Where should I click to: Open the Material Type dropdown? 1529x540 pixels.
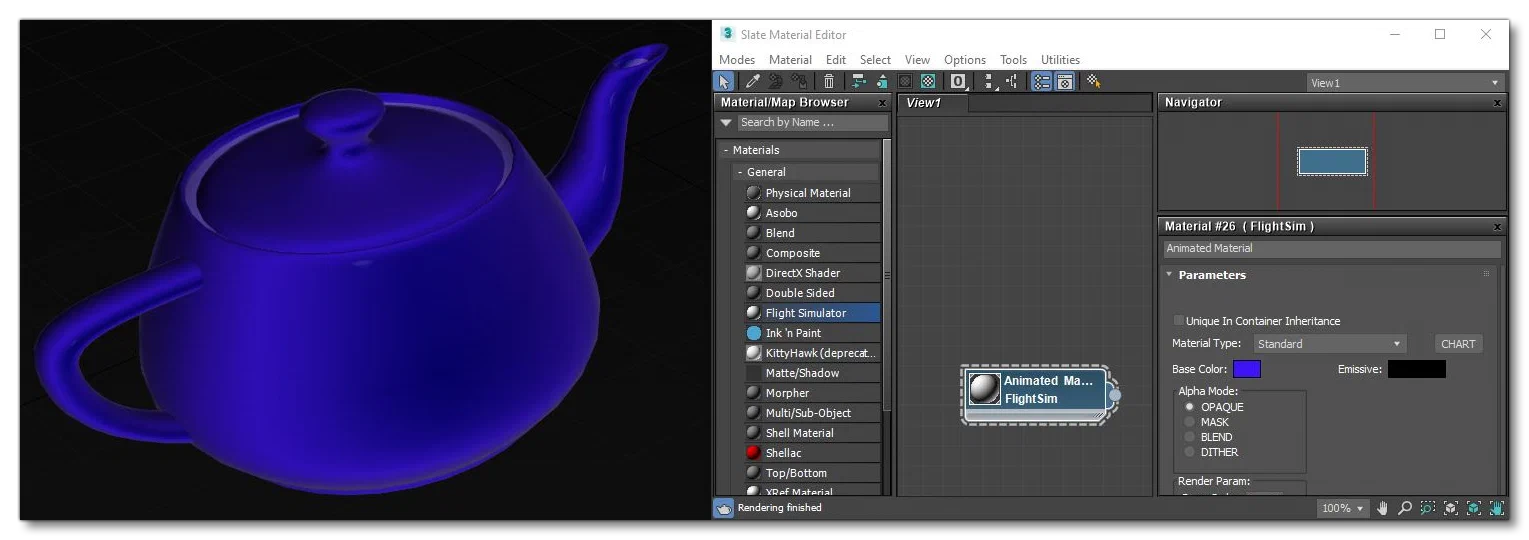point(1330,344)
